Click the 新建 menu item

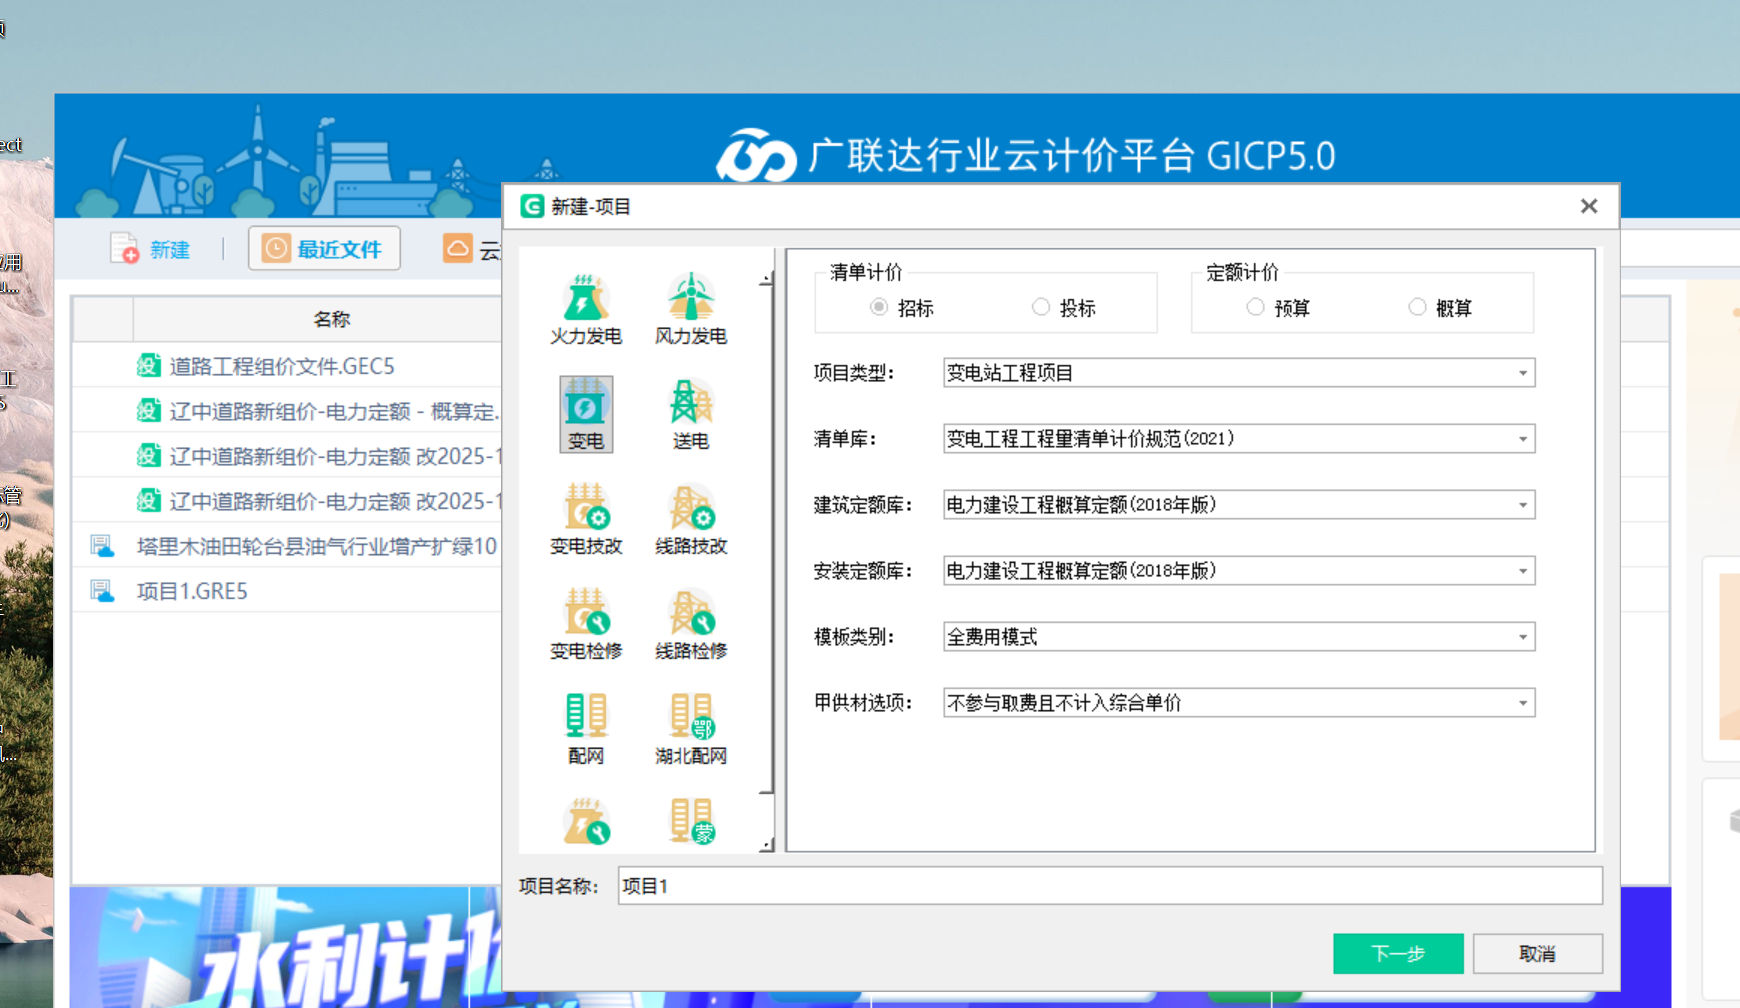155,248
